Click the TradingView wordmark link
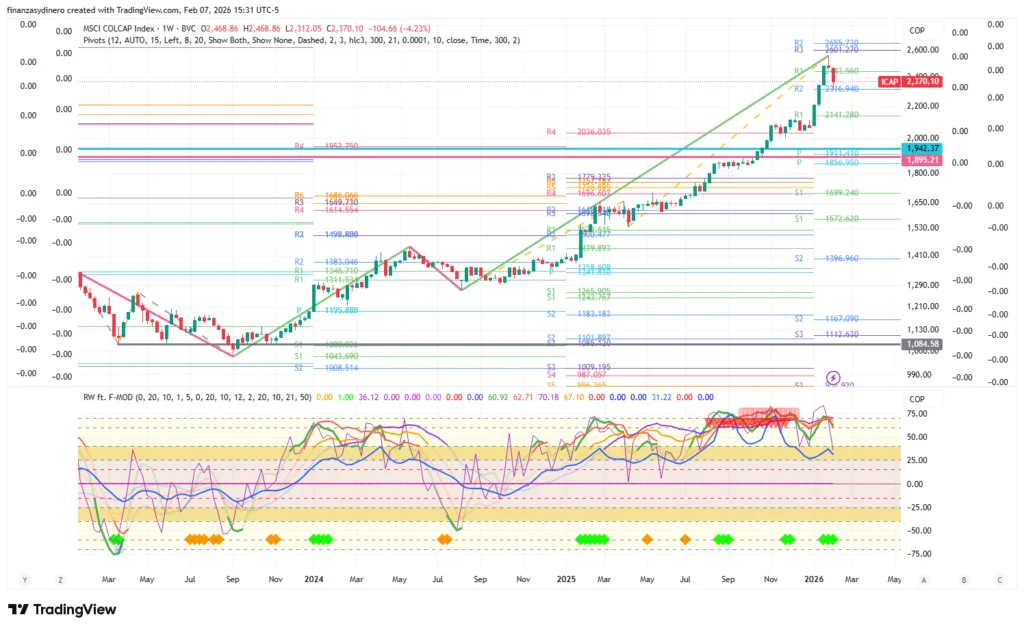Viewport: 1024px width, 630px height. pos(75,609)
